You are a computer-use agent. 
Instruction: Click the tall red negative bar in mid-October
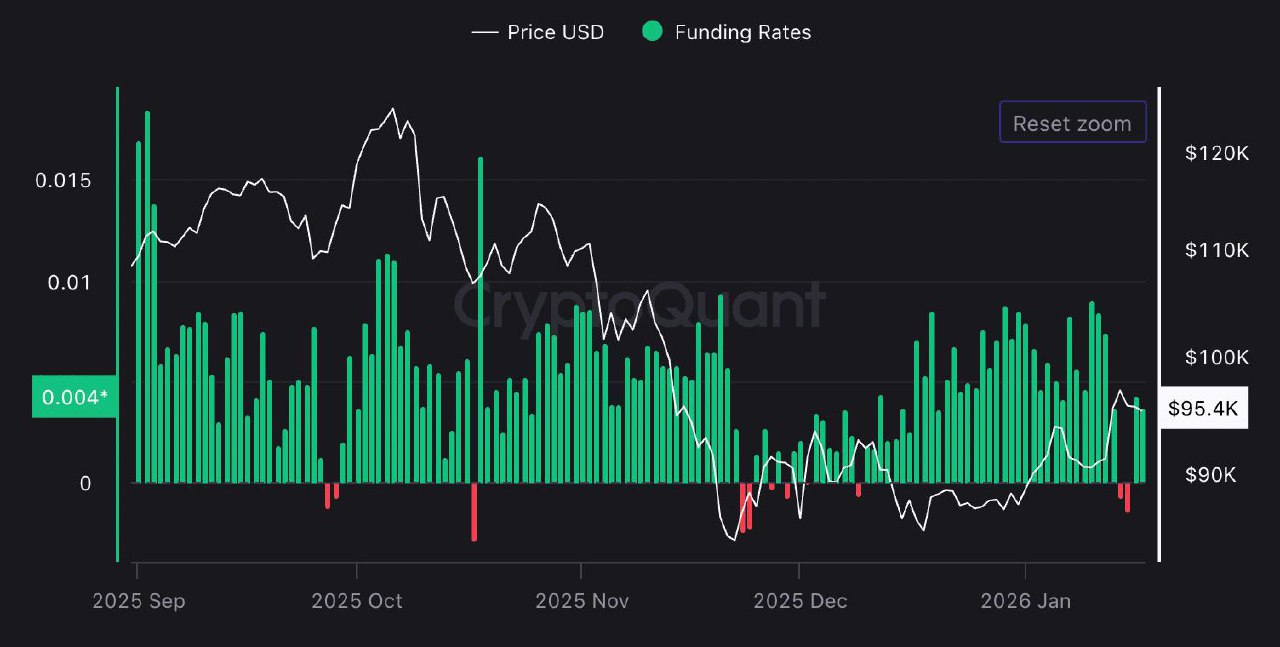coord(474,512)
